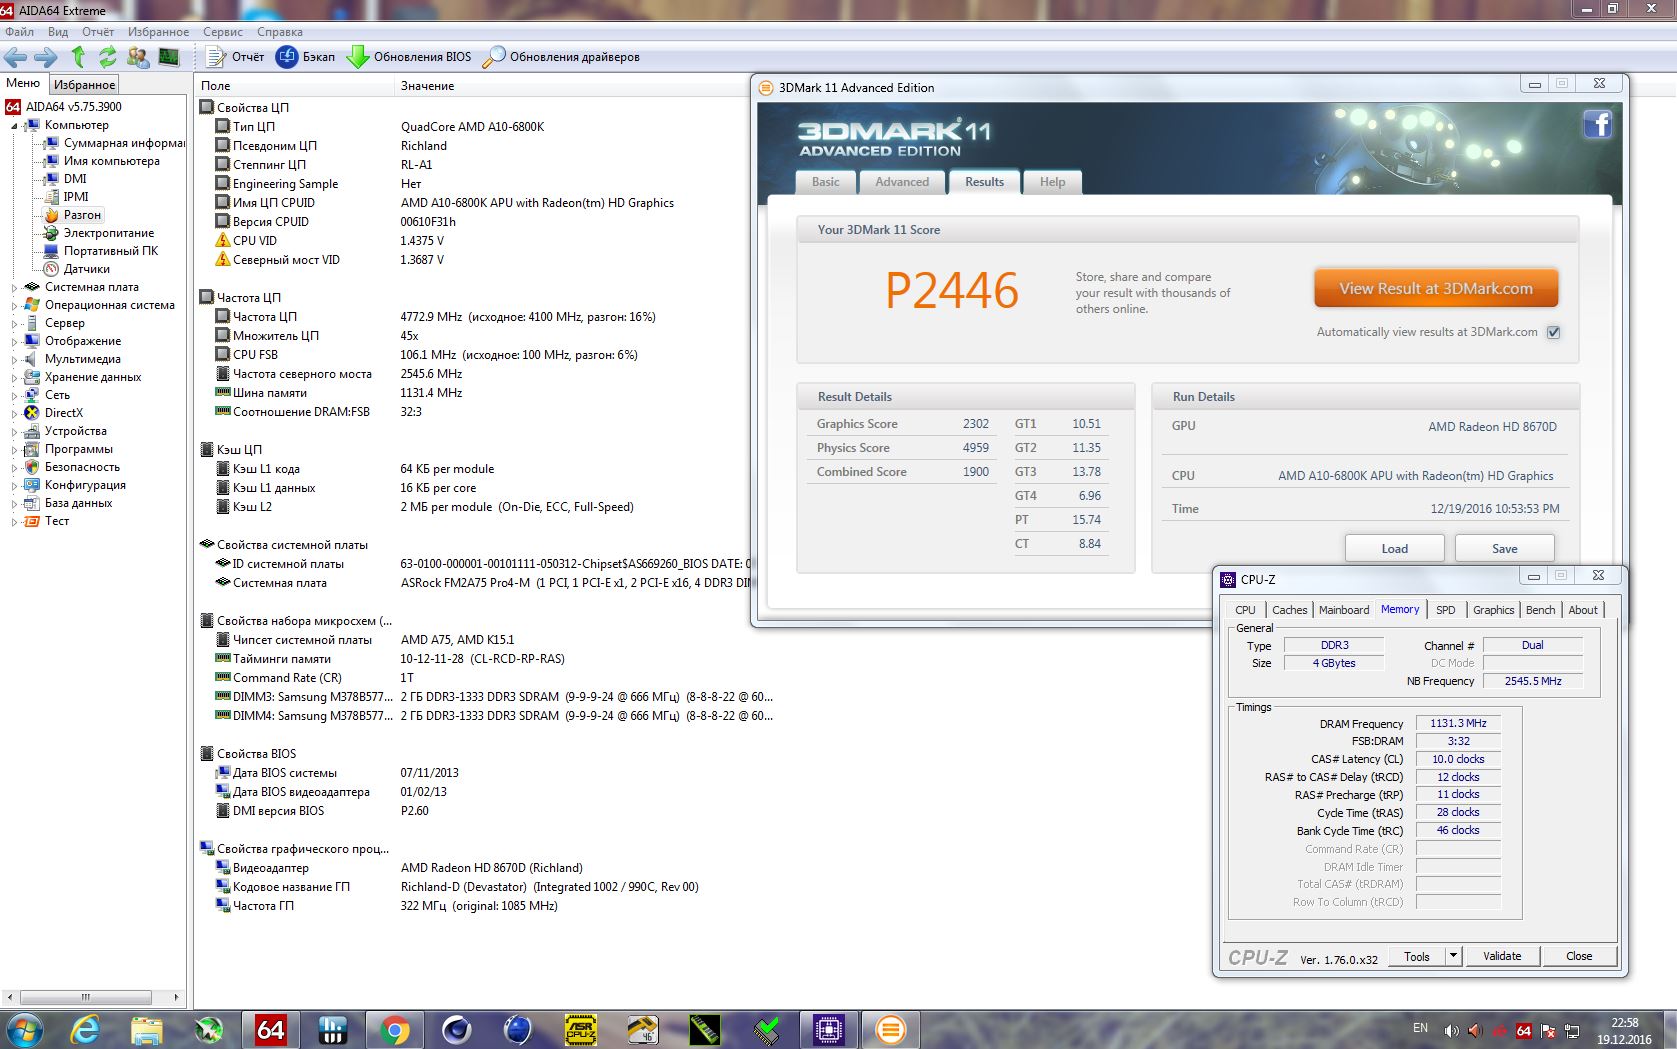Screen dimensions: 1677x1049
Task: Switch to the SPD tab in CPU-Z
Action: 1446,610
